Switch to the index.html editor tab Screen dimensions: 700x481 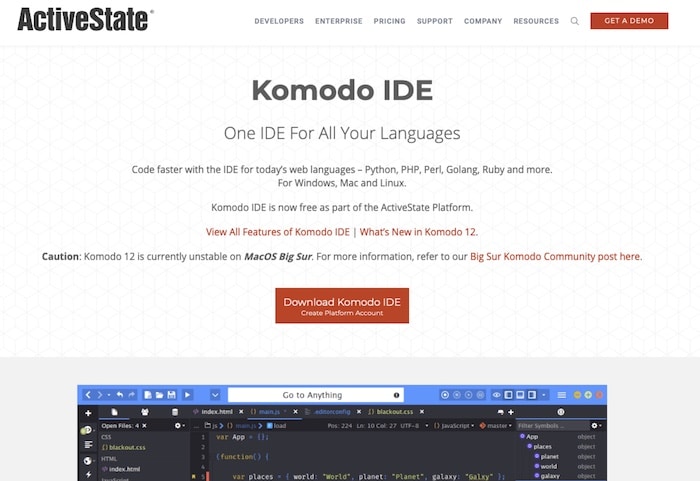click(219, 412)
